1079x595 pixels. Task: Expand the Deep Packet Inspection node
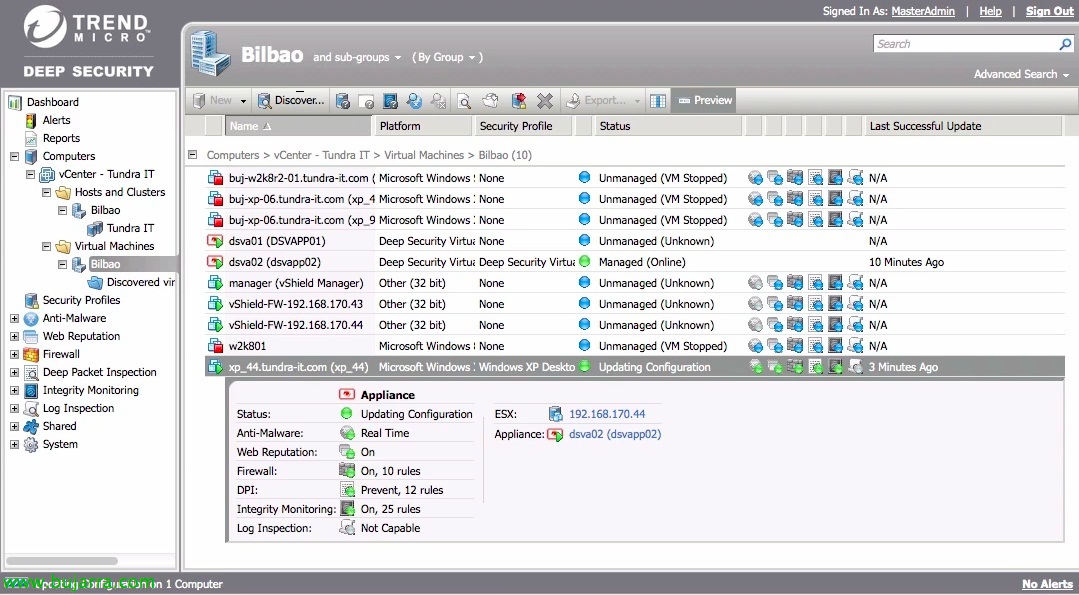tap(14, 373)
